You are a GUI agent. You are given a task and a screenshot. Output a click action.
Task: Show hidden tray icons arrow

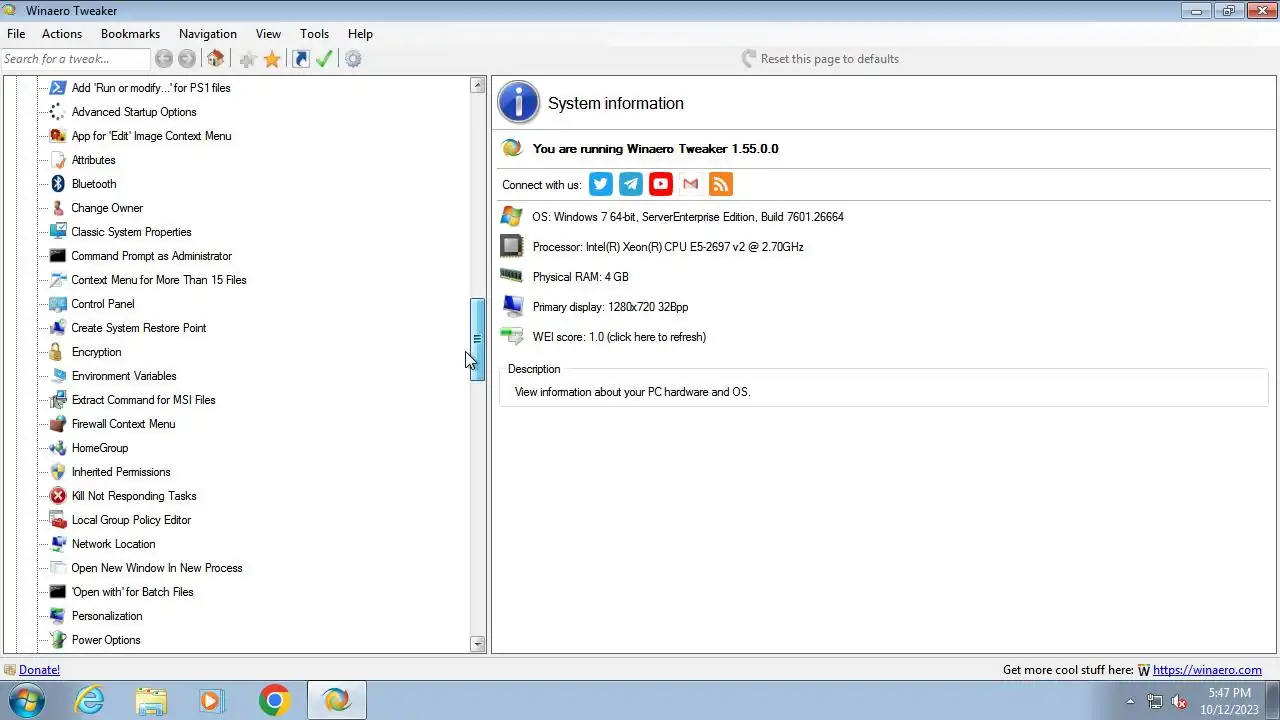click(1130, 701)
